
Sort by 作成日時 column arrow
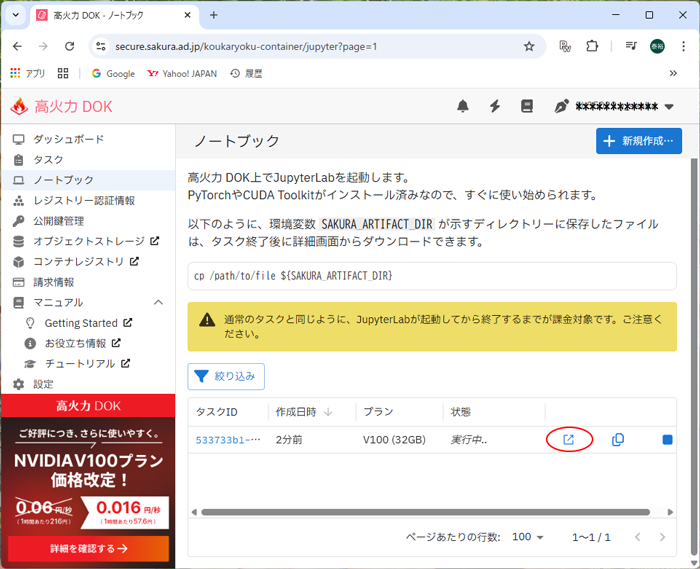tap(328, 411)
